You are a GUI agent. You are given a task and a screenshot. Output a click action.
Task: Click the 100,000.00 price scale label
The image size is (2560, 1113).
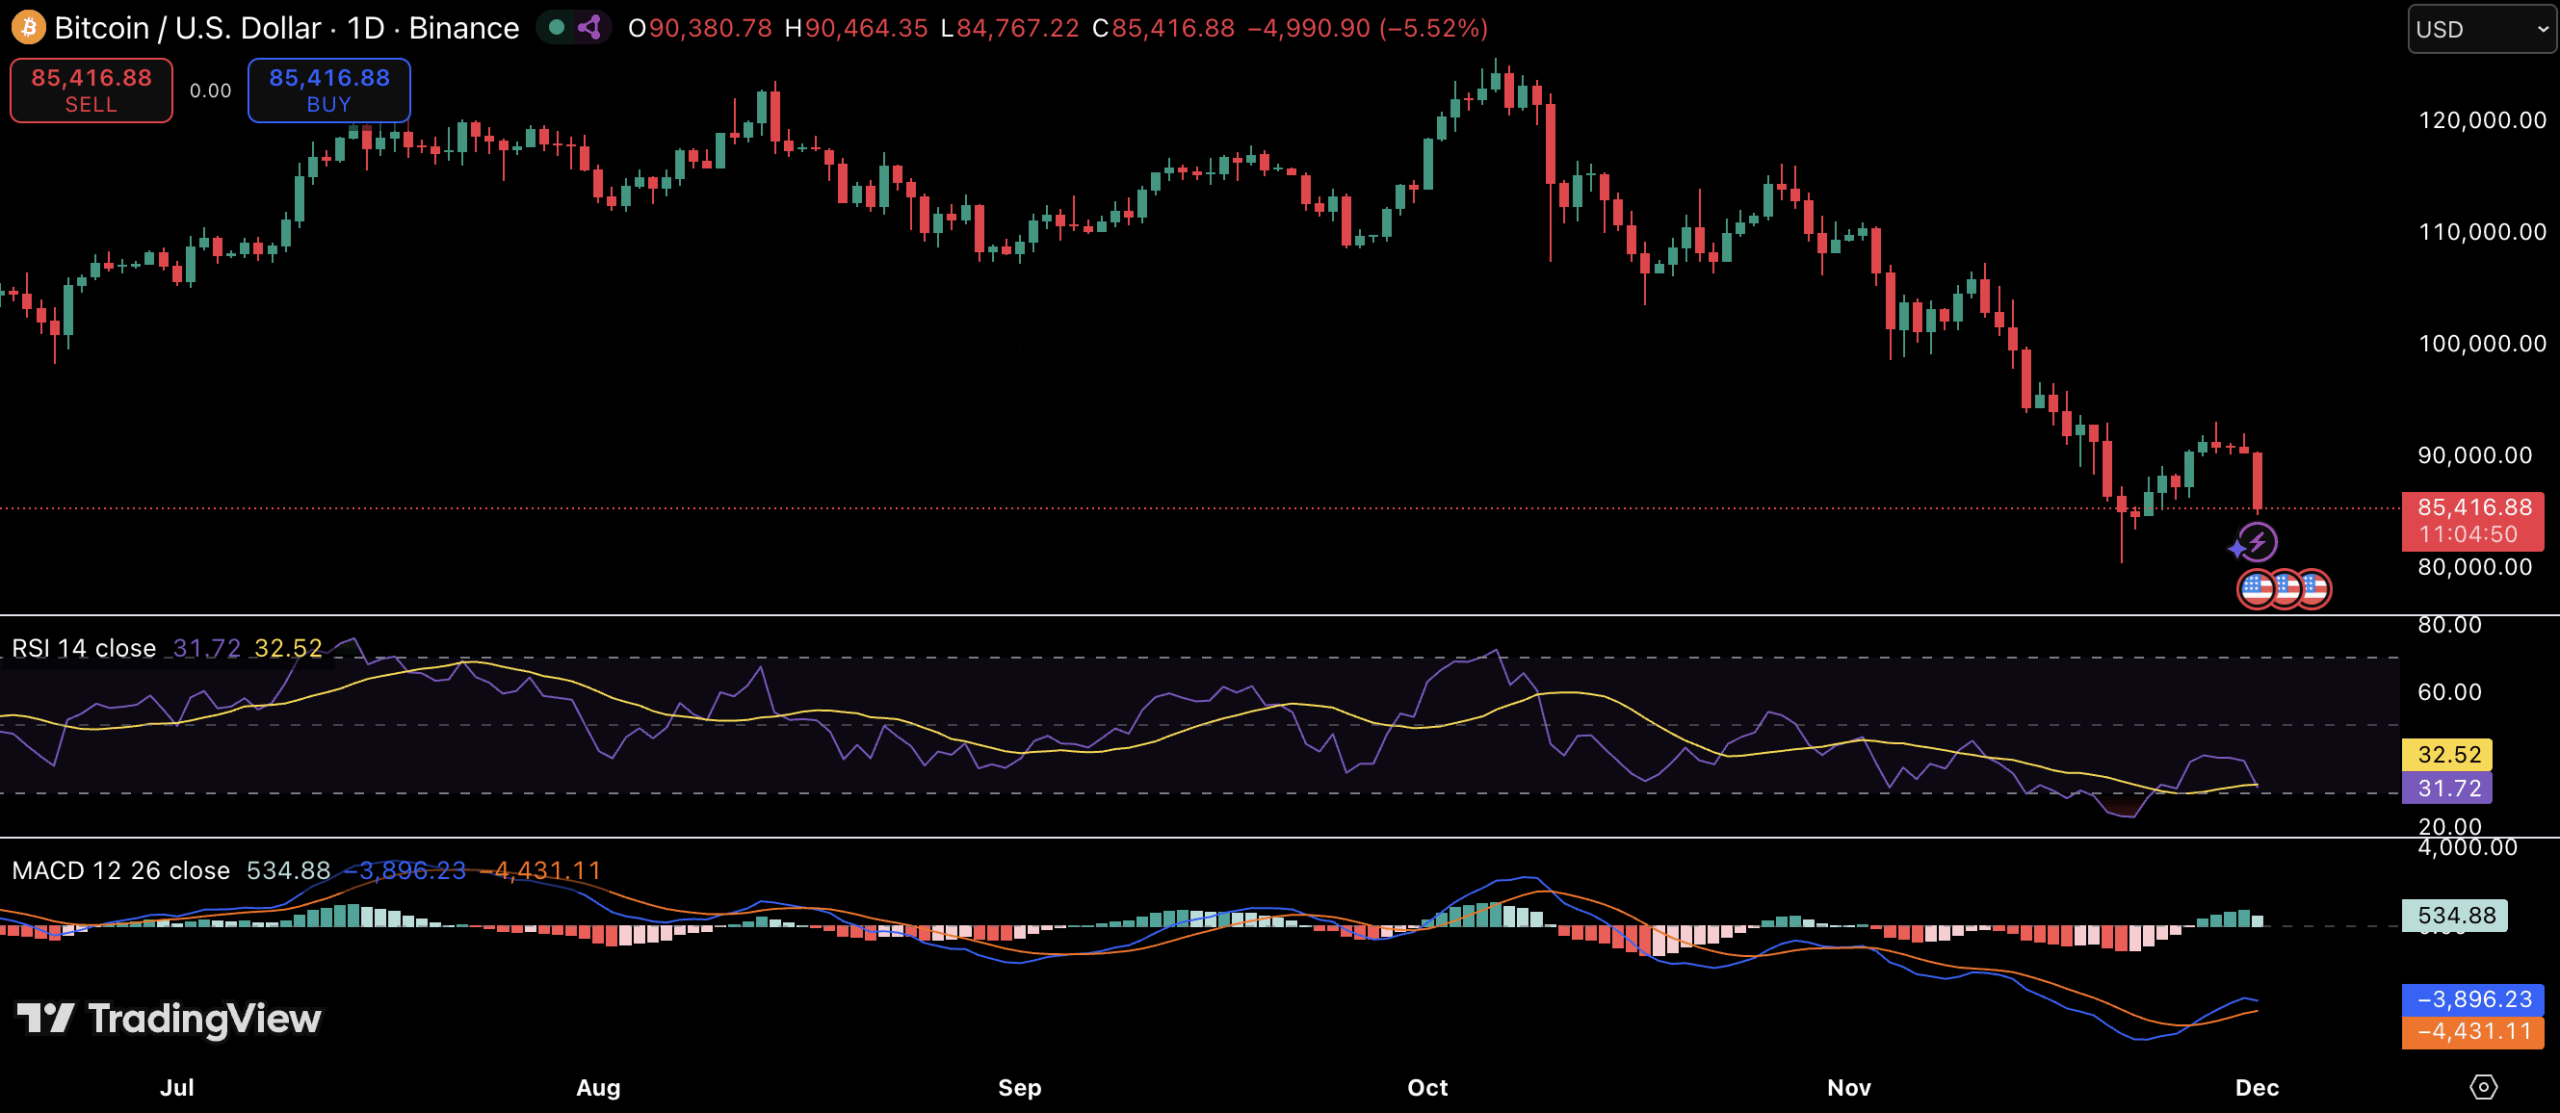(2481, 343)
